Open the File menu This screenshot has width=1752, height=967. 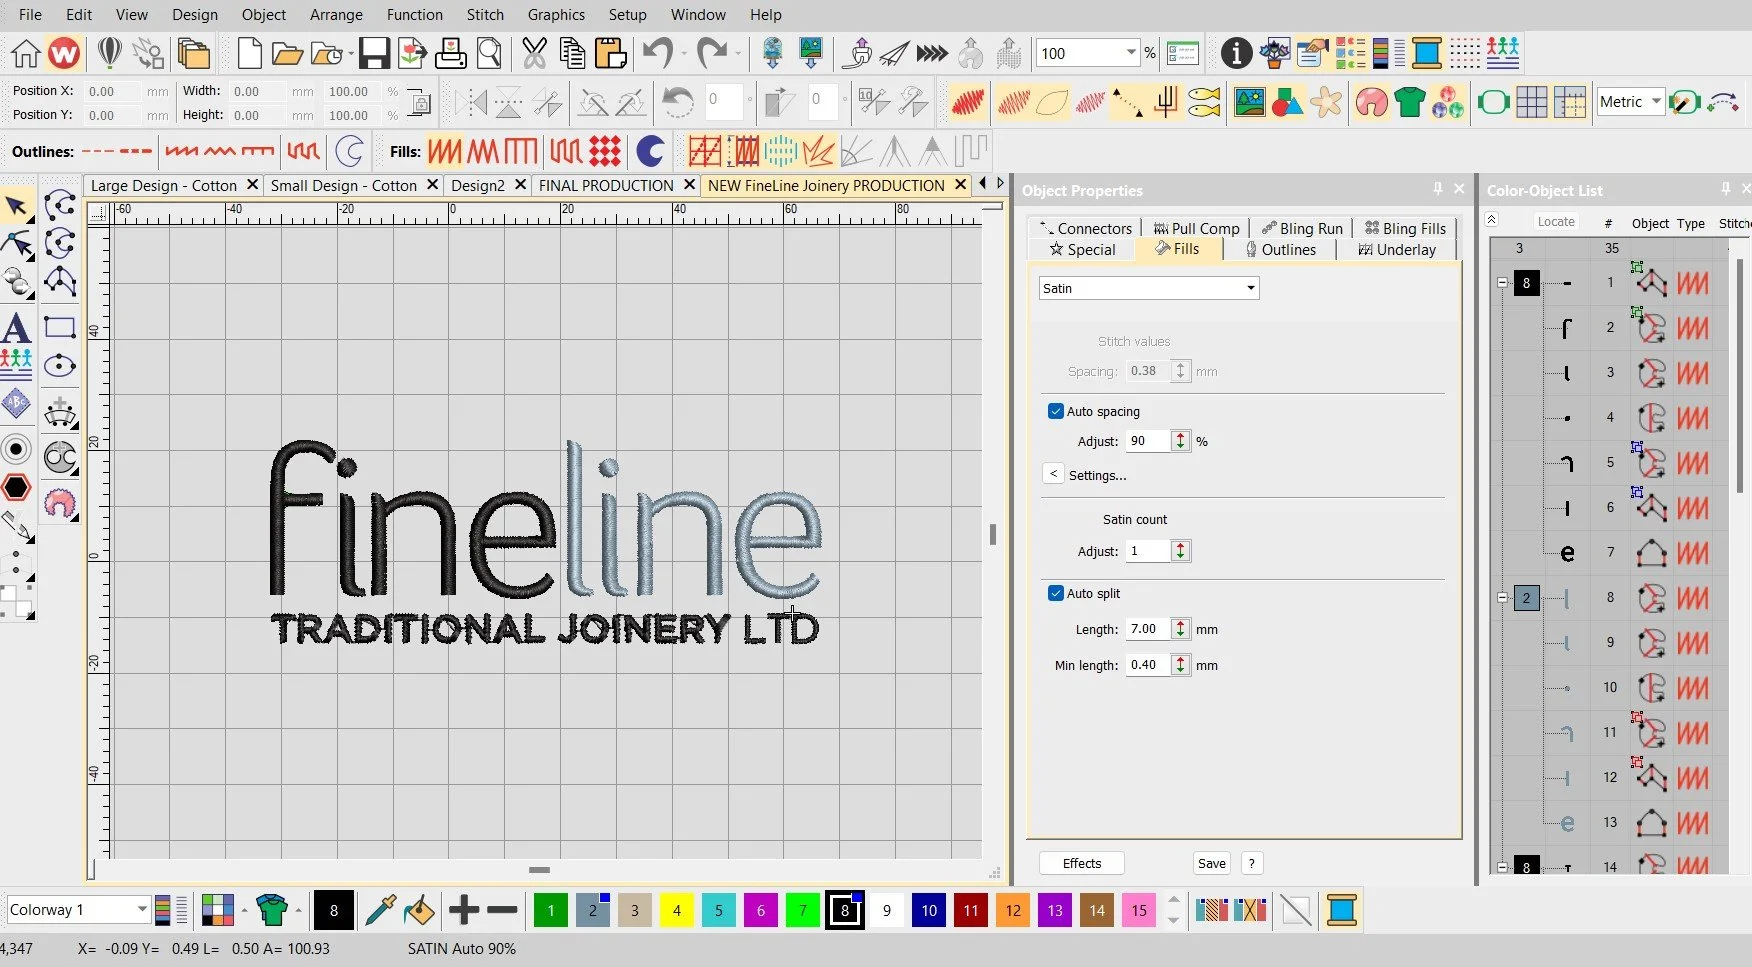tap(30, 14)
